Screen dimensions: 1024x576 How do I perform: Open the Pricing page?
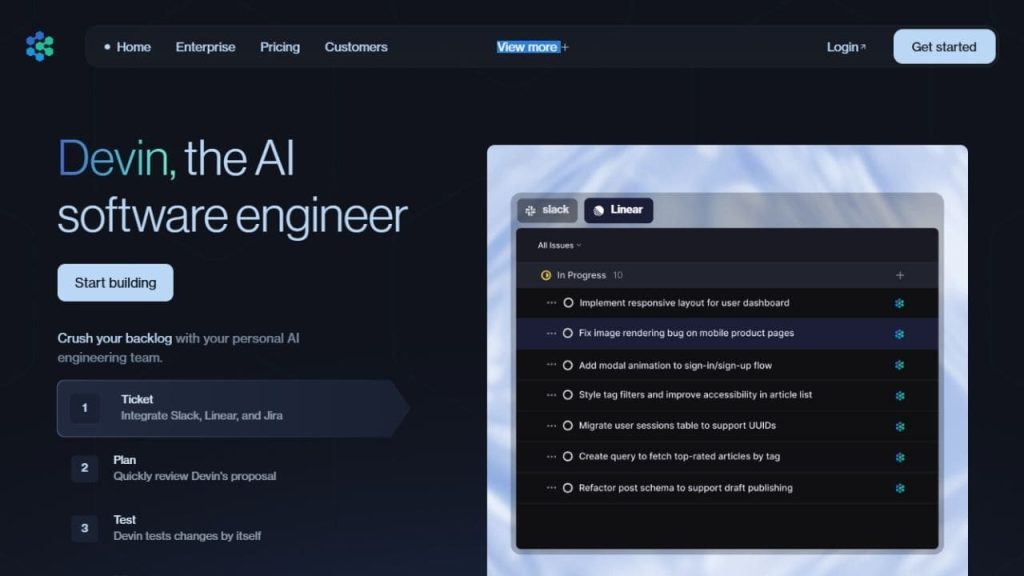(280, 47)
